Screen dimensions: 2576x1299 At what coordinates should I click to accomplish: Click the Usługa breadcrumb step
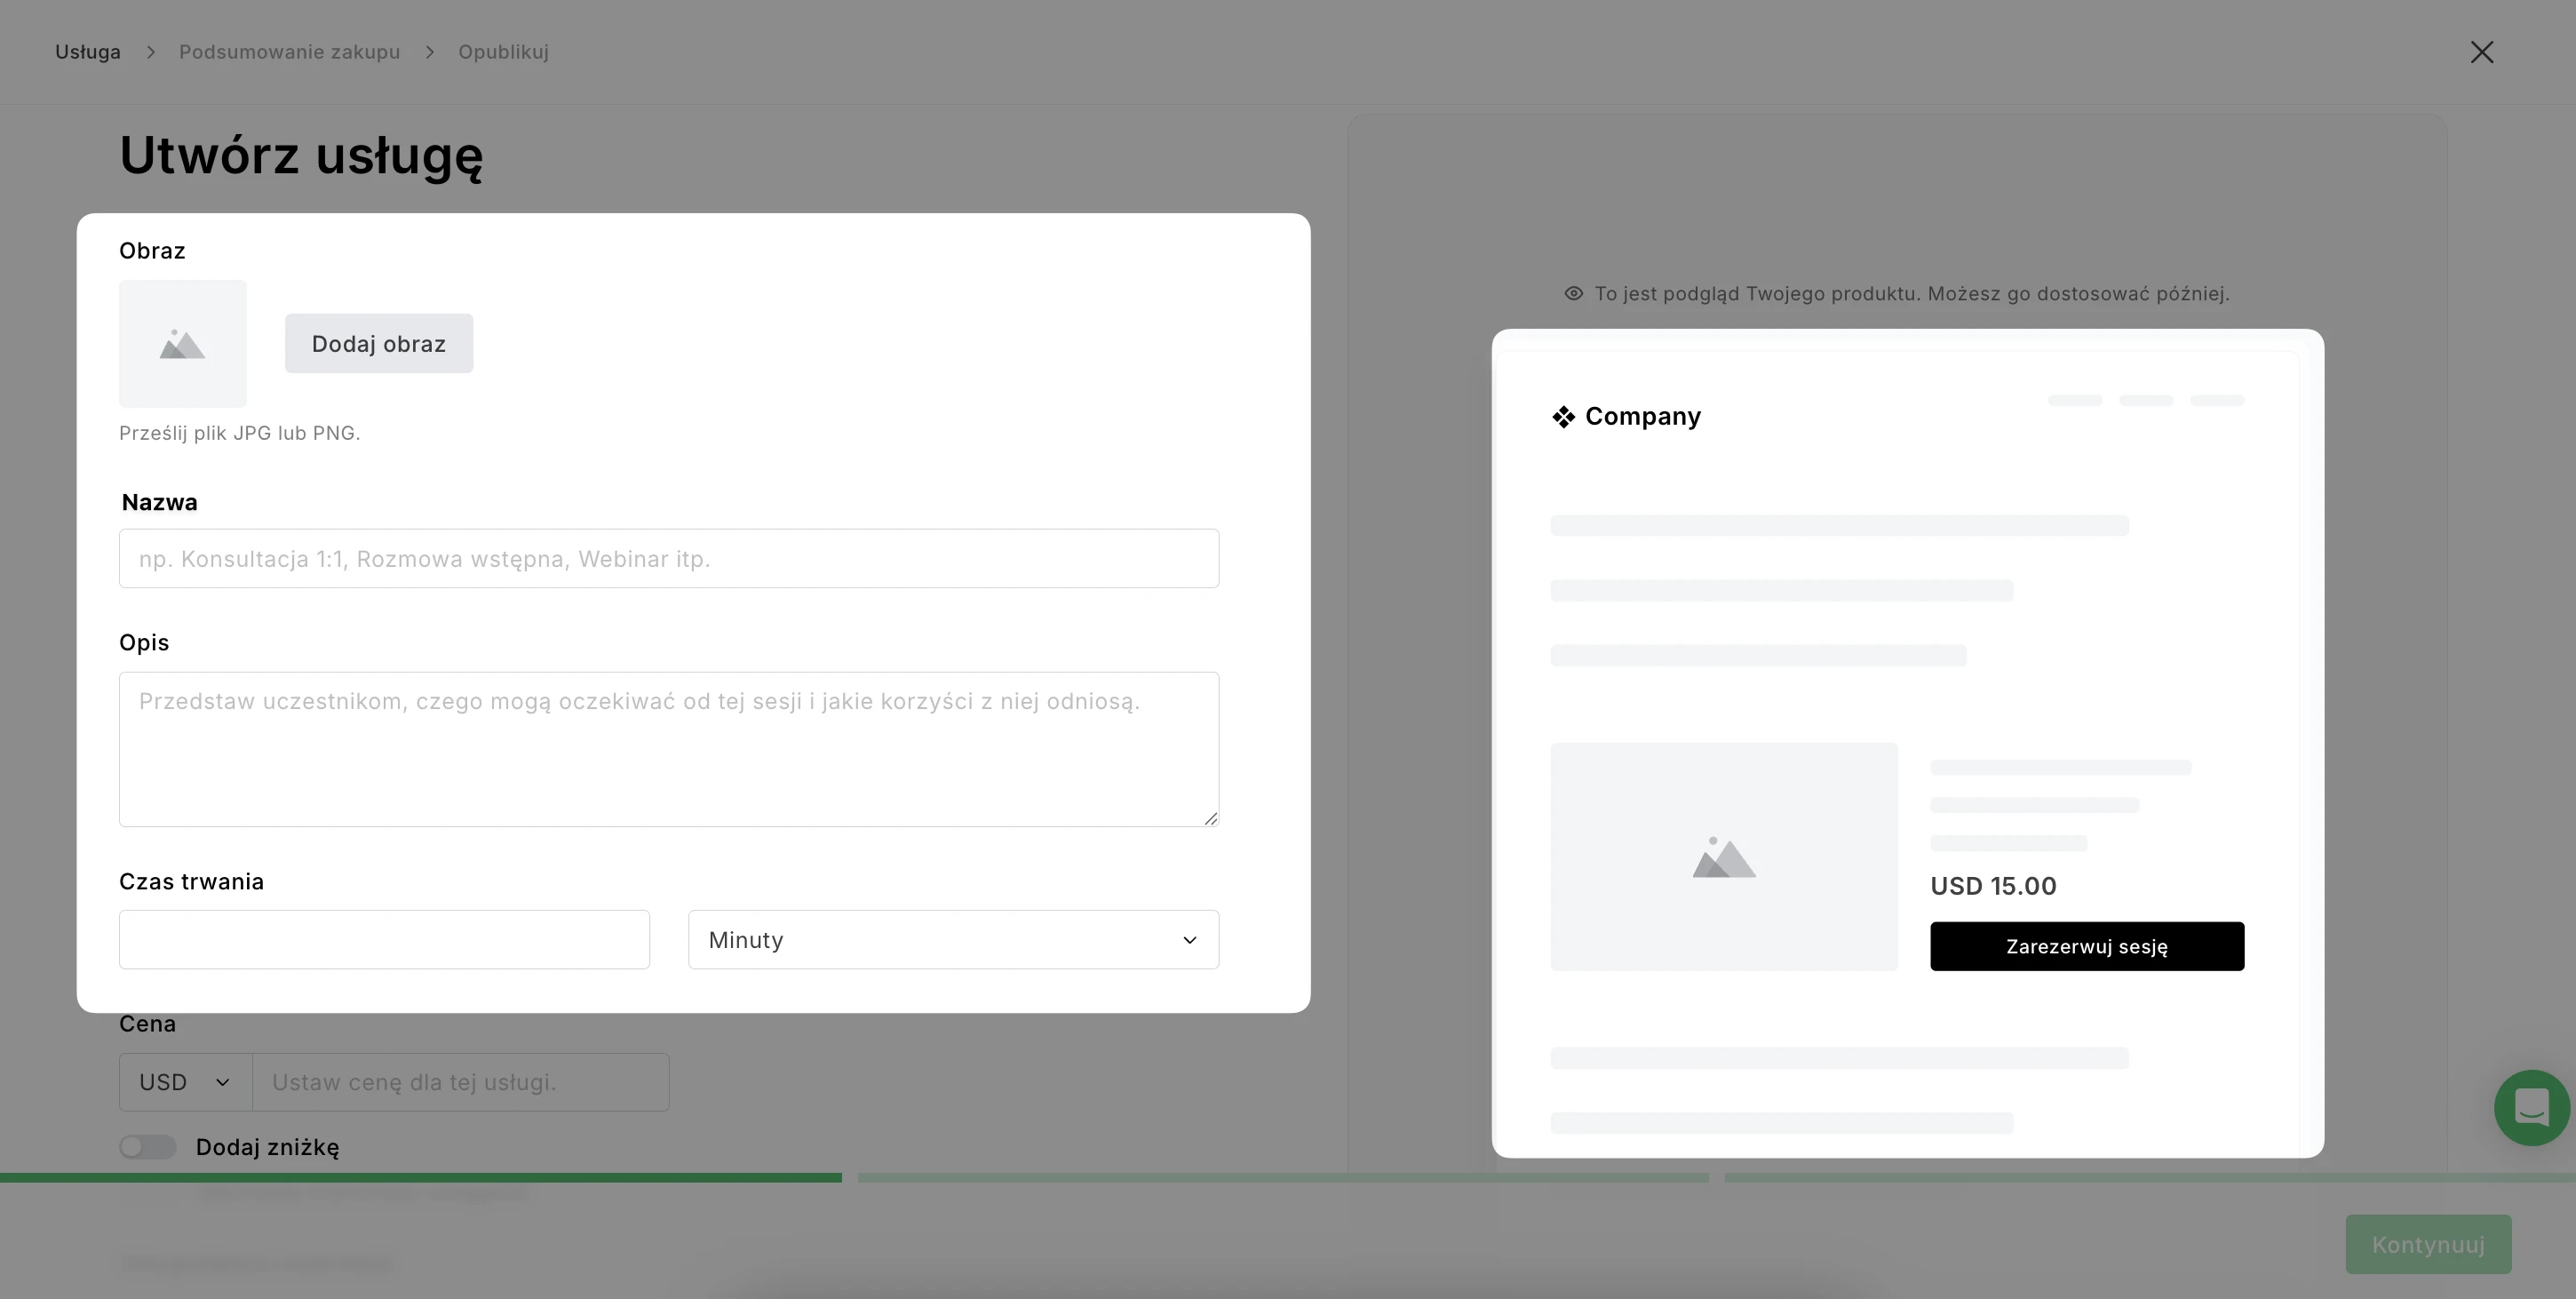[x=88, y=52]
